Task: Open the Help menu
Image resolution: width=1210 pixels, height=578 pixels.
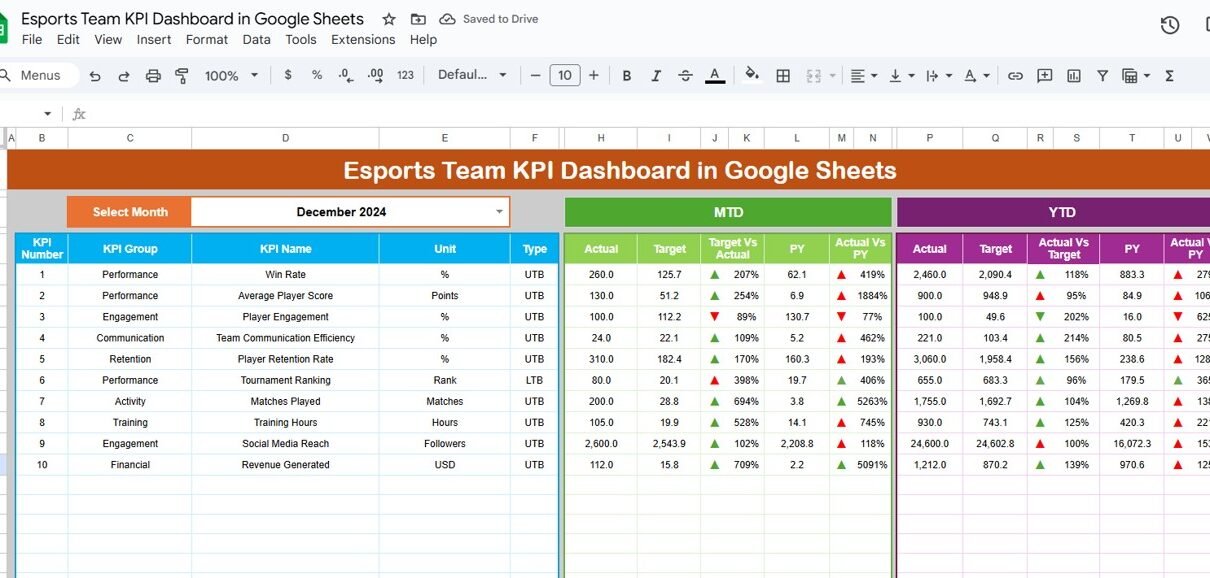Action: point(423,40)
